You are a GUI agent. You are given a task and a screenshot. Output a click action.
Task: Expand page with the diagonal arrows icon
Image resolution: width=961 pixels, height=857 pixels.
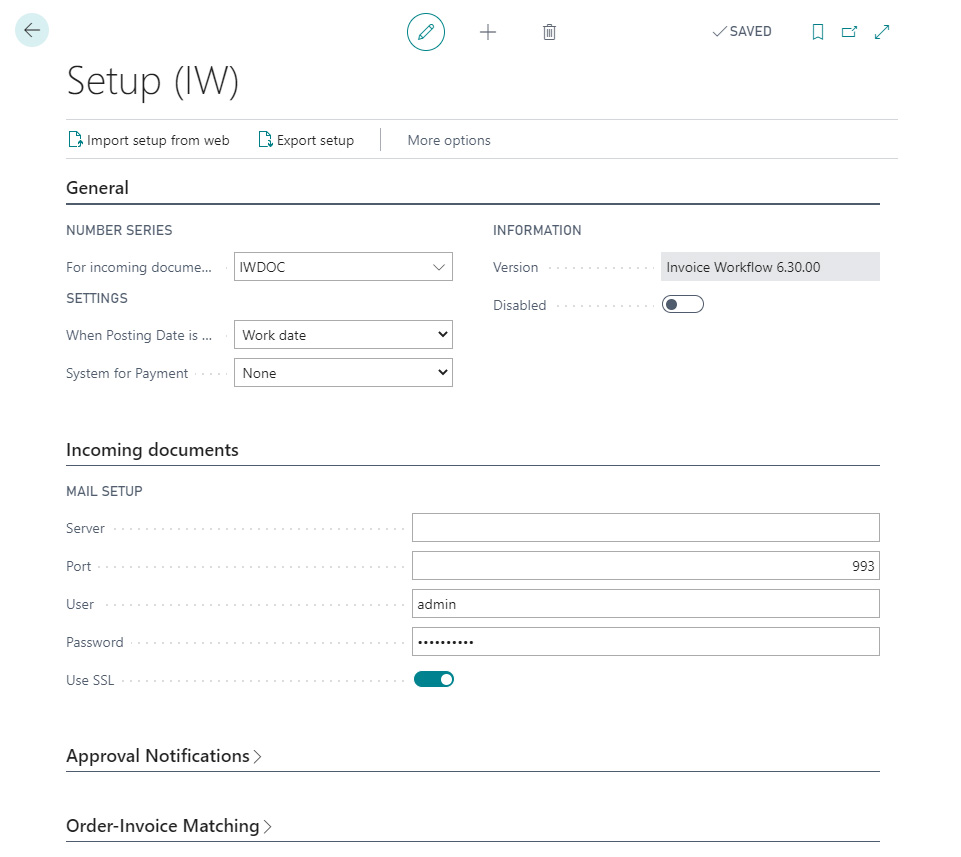pyautogui.click(x=882, y=32)
